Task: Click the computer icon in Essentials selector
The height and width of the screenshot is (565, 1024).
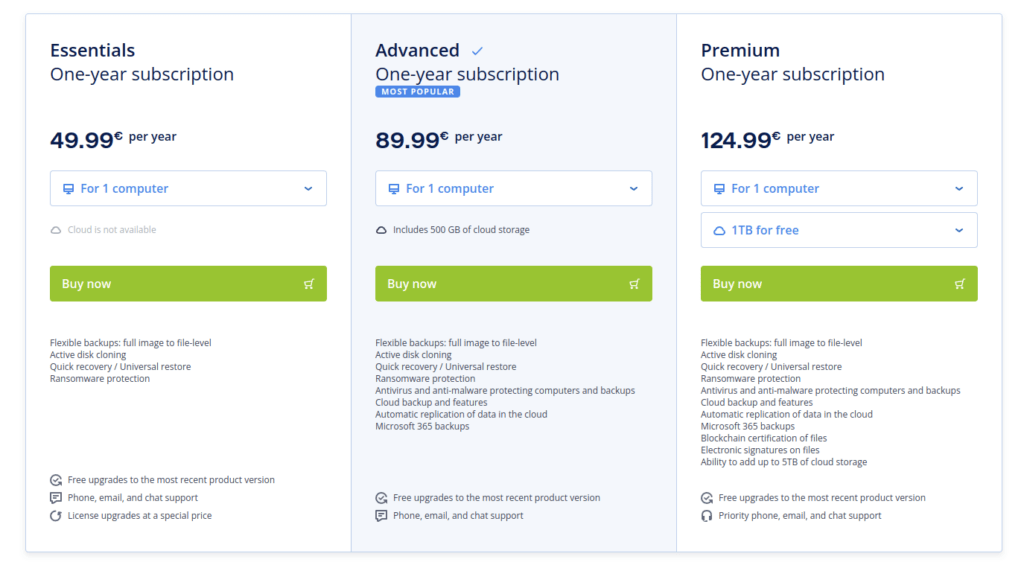Action: (x=68, y=189)
